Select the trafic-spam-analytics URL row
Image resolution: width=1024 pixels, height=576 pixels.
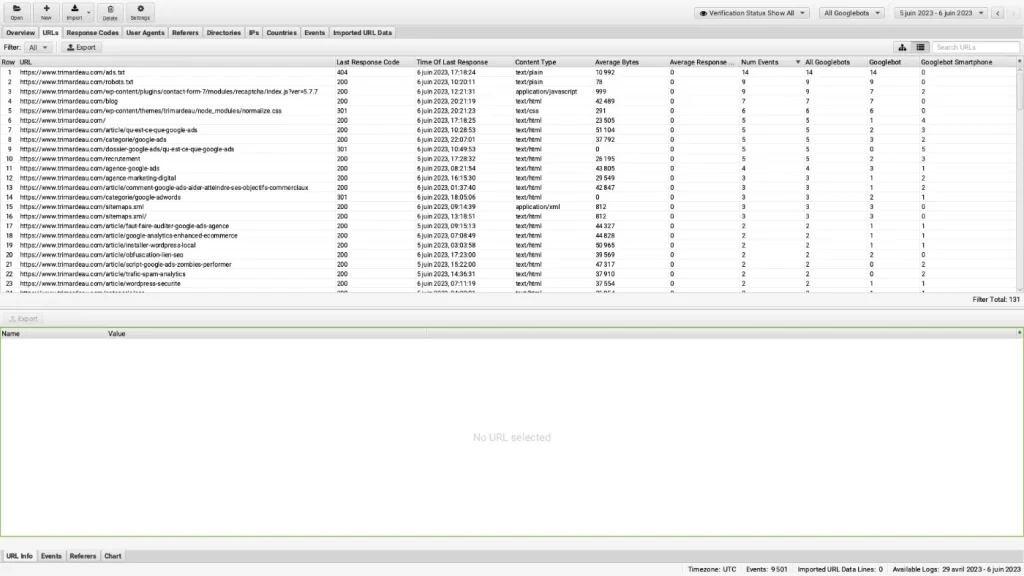coord(509,274)
